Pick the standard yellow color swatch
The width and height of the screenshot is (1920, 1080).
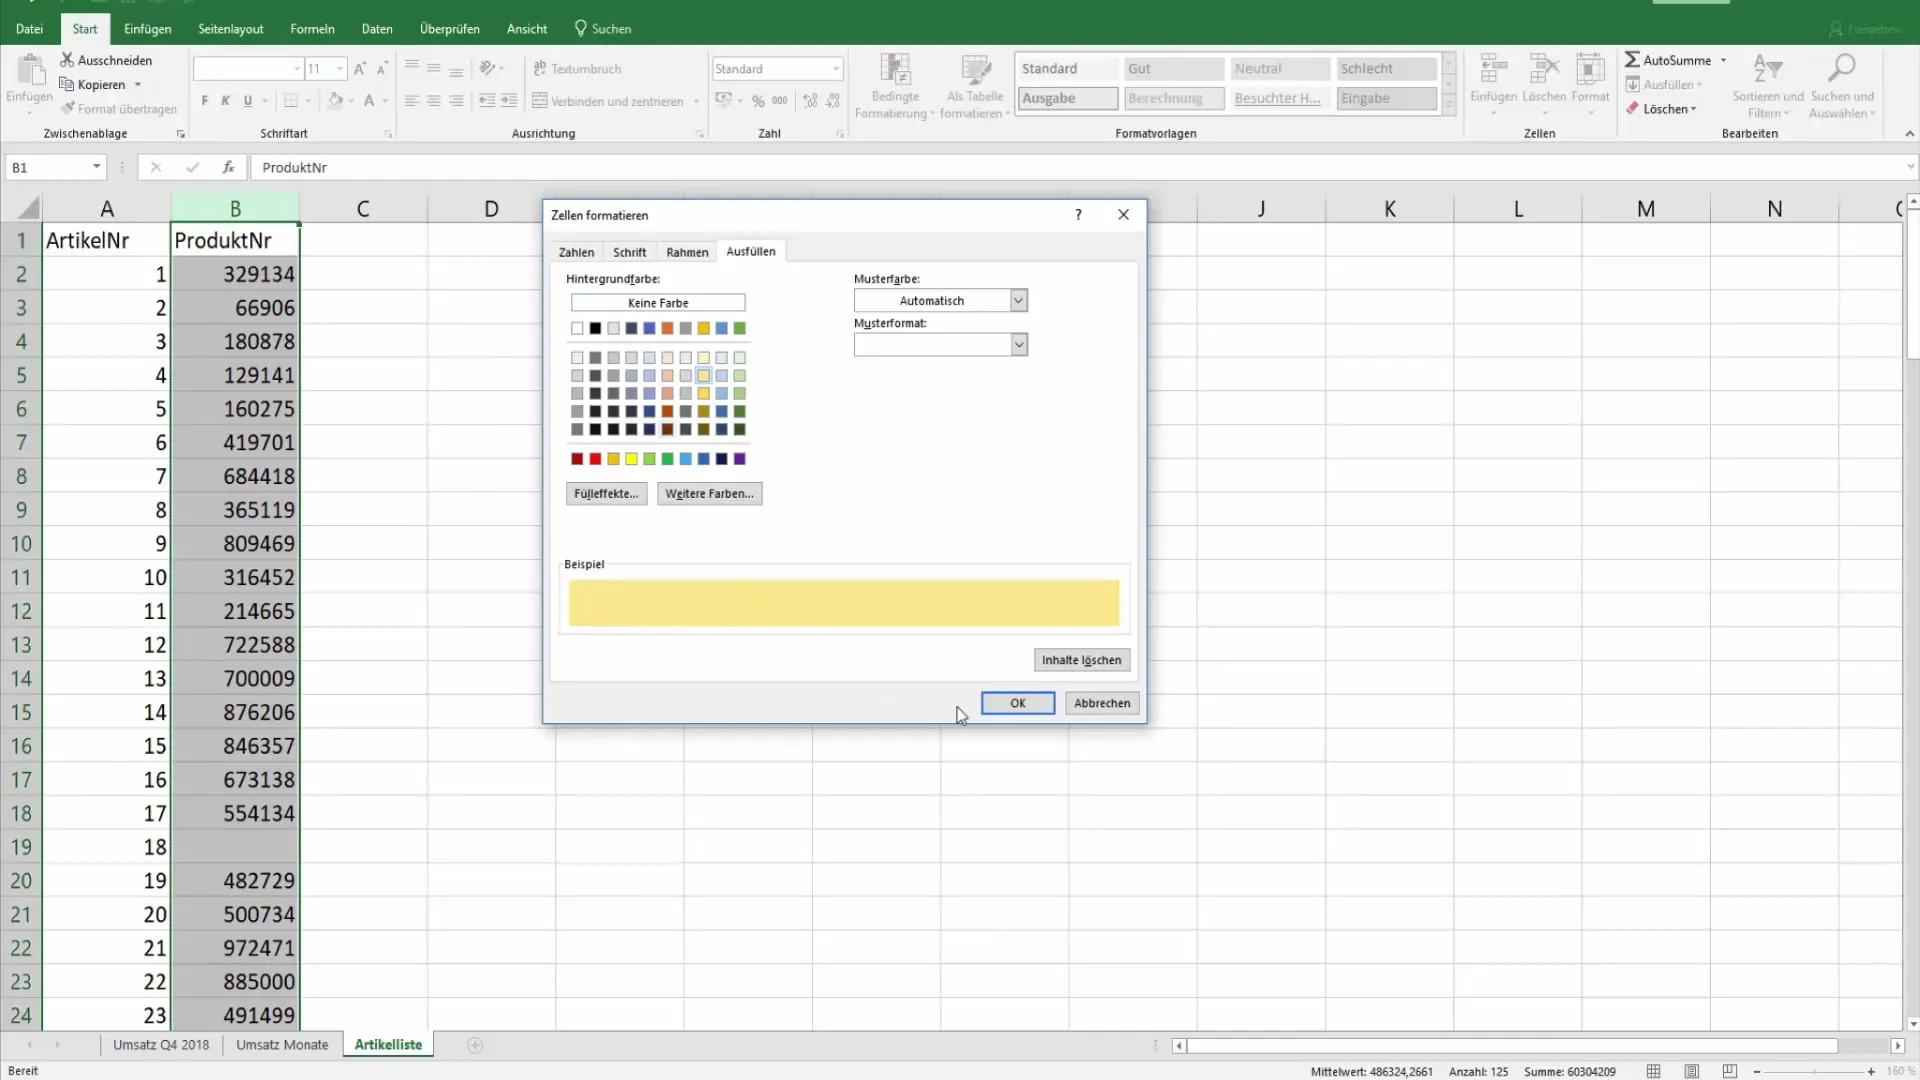click(x=631, y=459)
